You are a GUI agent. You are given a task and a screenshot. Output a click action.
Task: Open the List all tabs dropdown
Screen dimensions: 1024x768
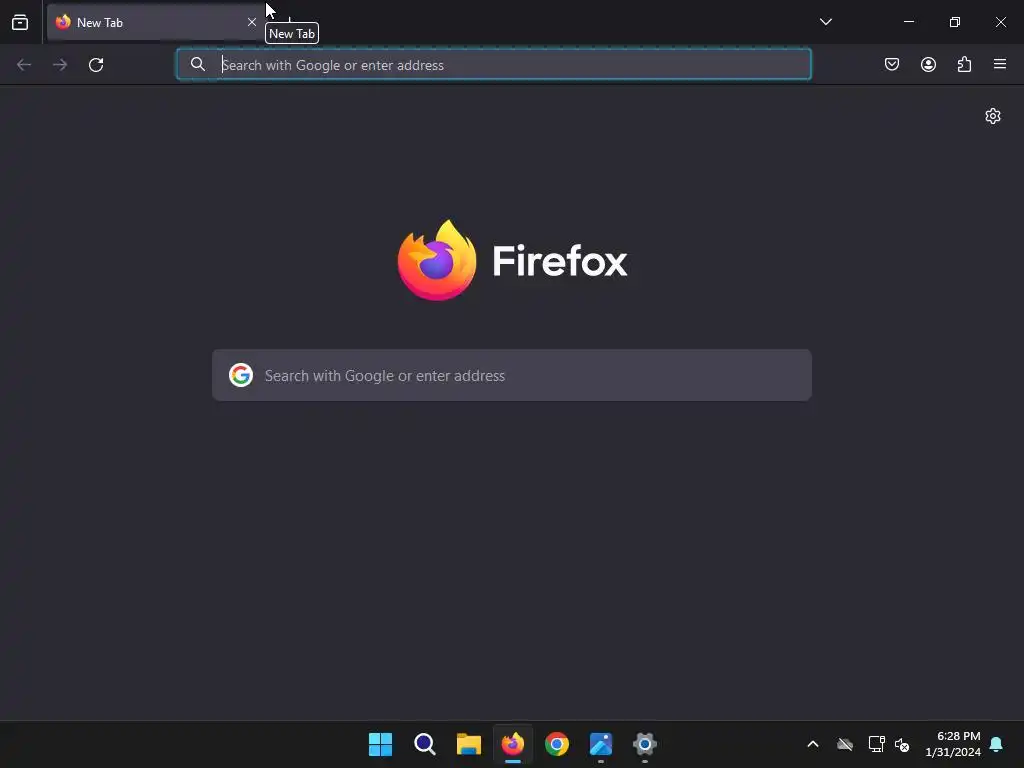click(825, 22)
